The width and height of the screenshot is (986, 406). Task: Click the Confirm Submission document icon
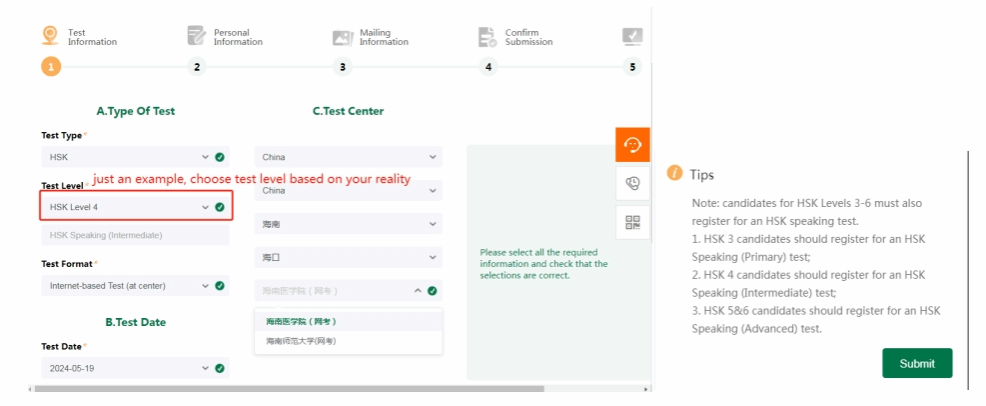pos(488,37)
